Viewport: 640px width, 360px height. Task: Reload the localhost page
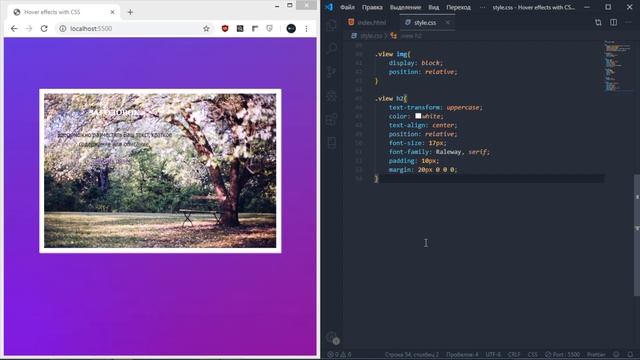click(x=44, y=29)
